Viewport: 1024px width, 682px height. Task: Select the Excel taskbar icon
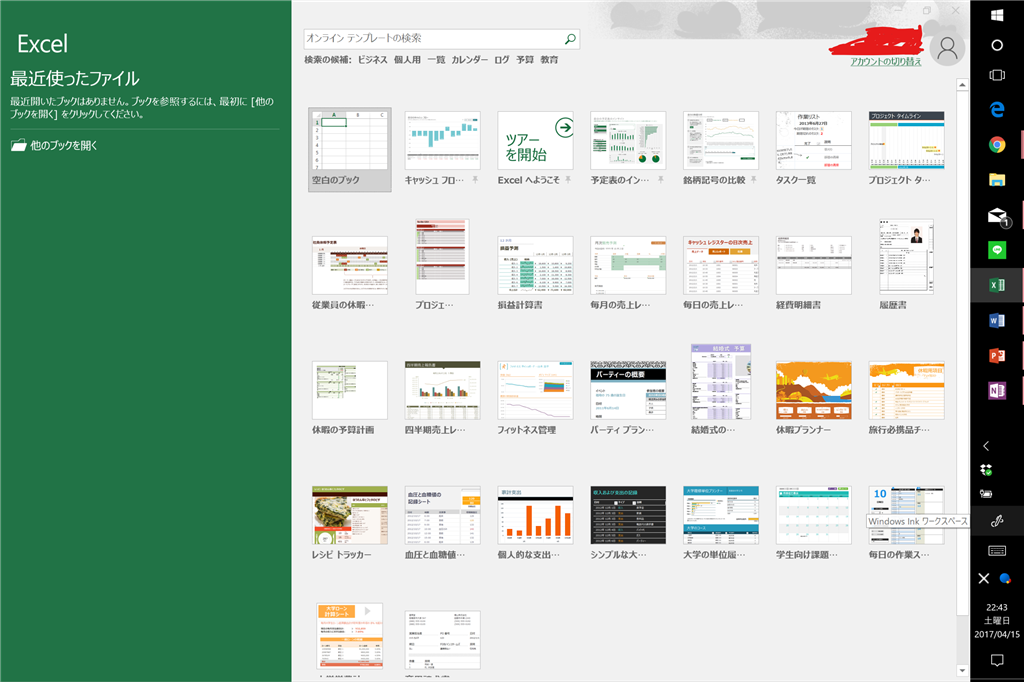click(x=997, y=285)
